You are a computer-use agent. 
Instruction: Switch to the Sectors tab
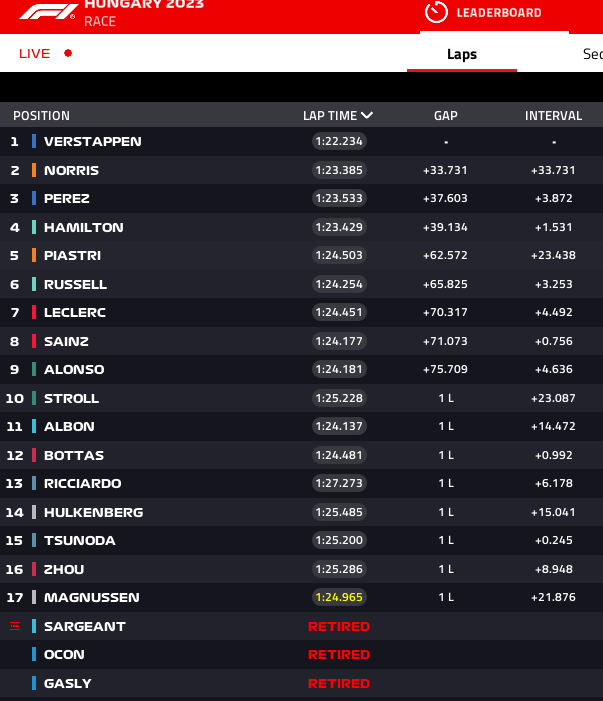pyautogui.click(x=593, y=54)
